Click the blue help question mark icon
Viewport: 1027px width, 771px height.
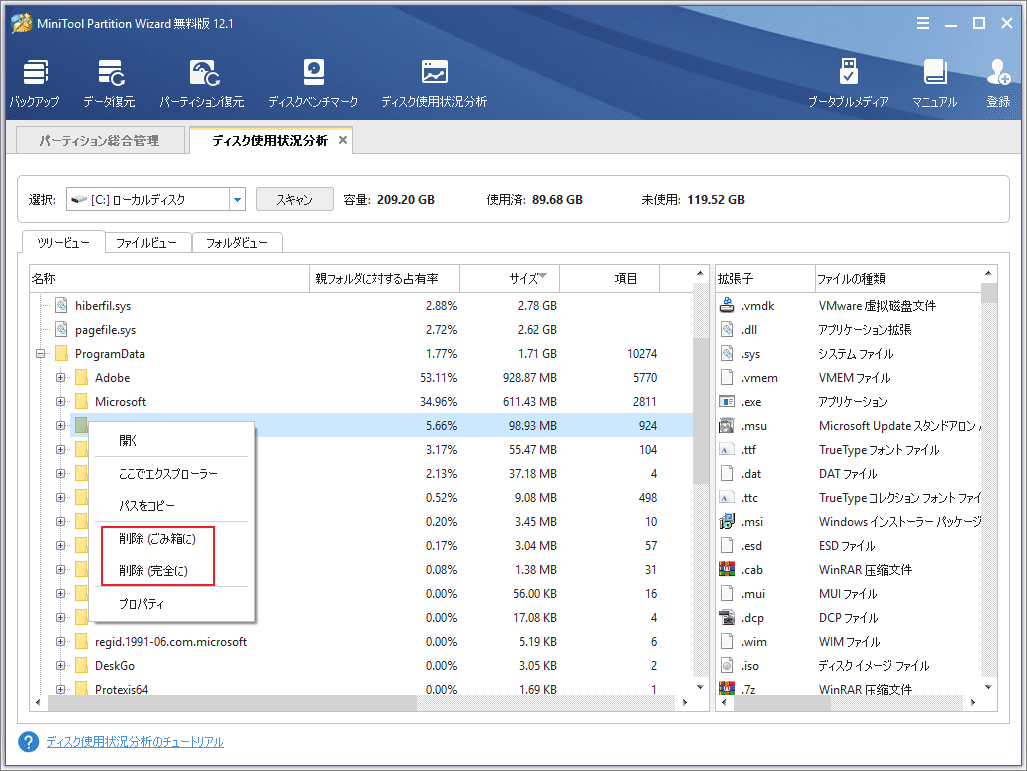pyautogui.click(x=29, y=742)
